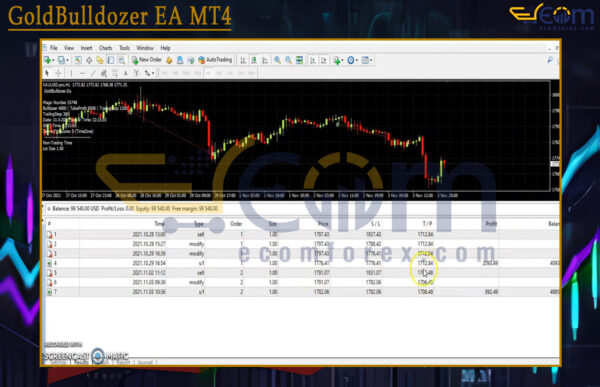This screenshot has height=387, width=600.
Task: Click the S / L column header
Action: [375, 224]
